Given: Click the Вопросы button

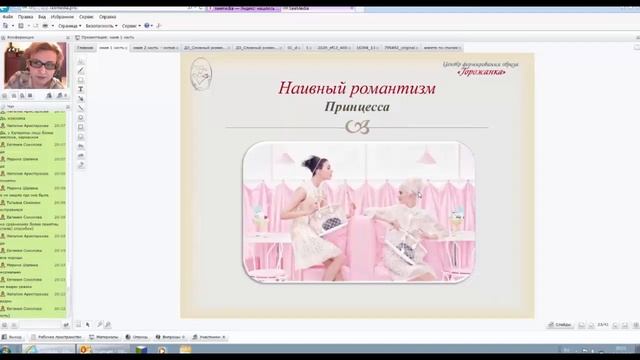Looking at the screenshot, I should pyautogui.click(x=170, y=337).
